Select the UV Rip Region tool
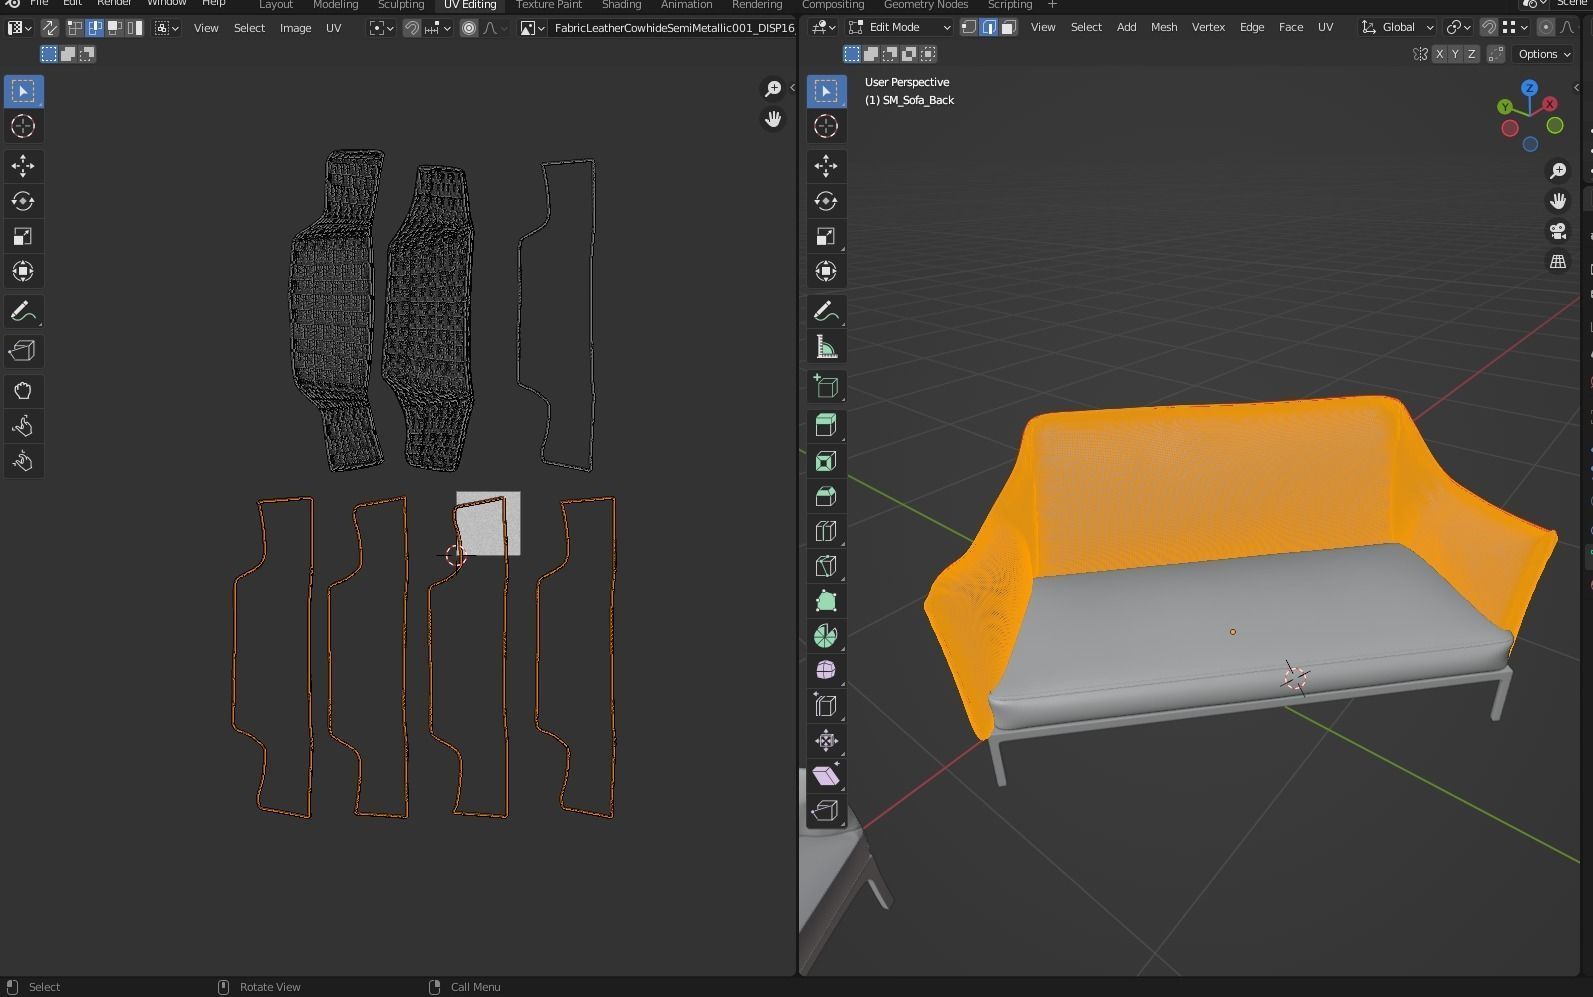This screenshot has height=997, width=1593. (x=23, y=351)
